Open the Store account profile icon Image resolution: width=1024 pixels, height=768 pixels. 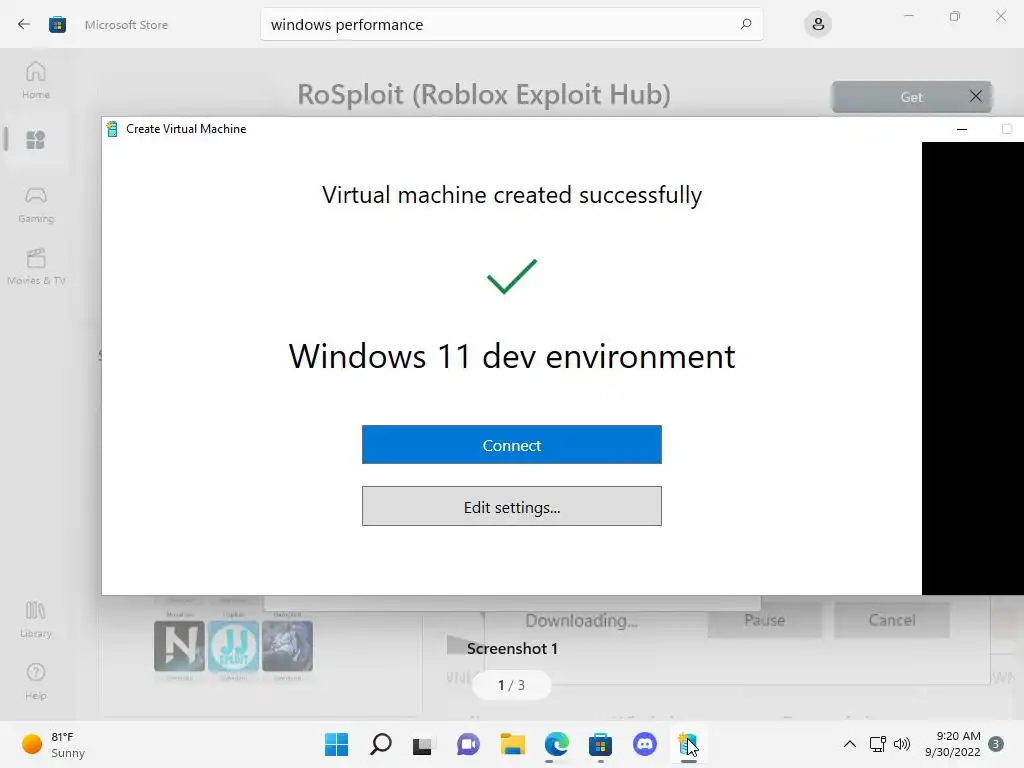pyautogui.click(x=818, y=24)
